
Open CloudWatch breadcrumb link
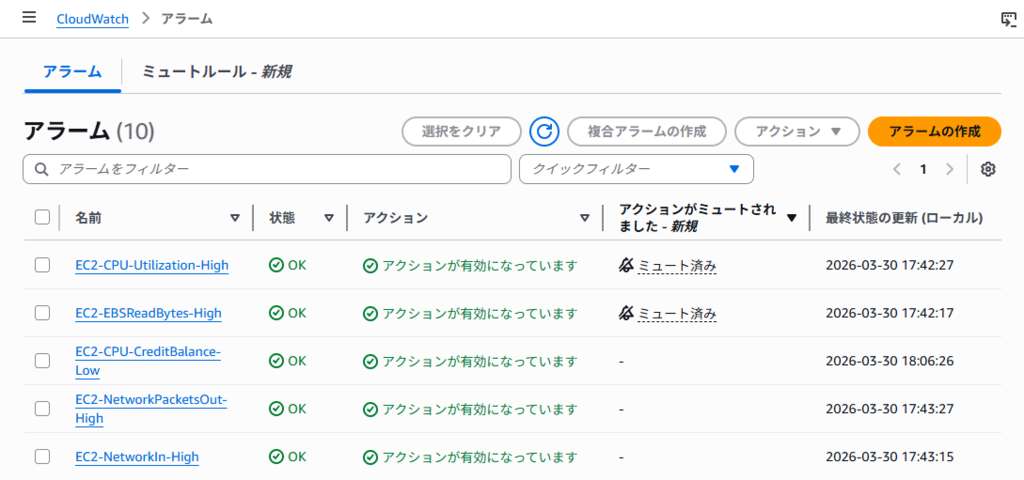92,19
